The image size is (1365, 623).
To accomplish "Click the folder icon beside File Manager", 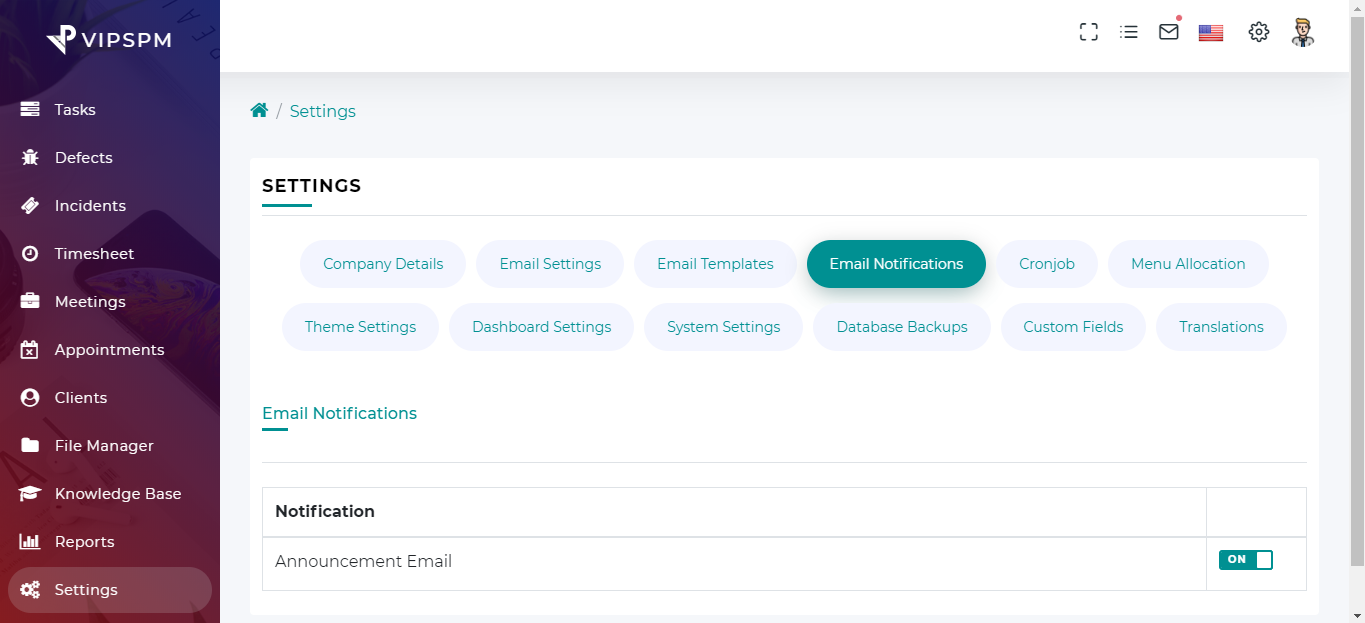I will point(30,446).
